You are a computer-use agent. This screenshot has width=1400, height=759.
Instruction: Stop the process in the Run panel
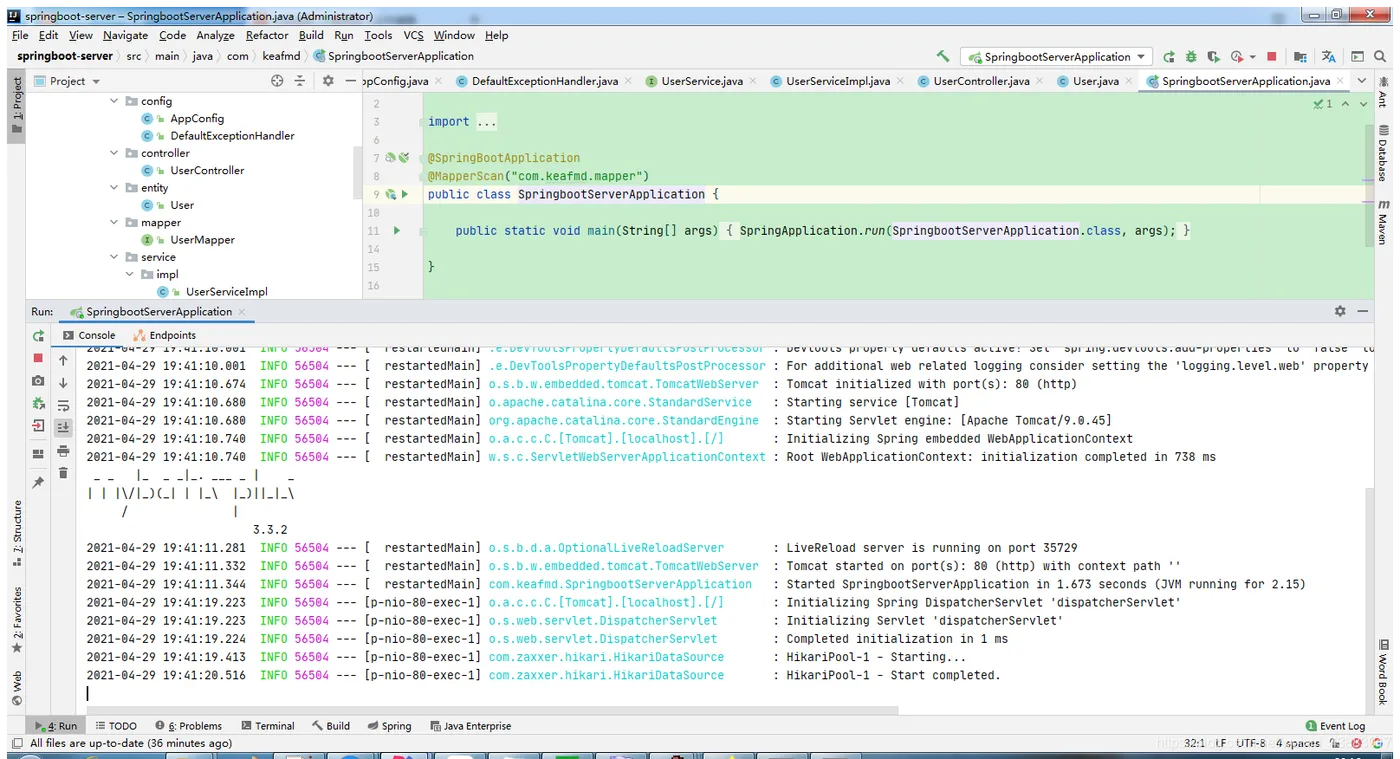(38, 358)
